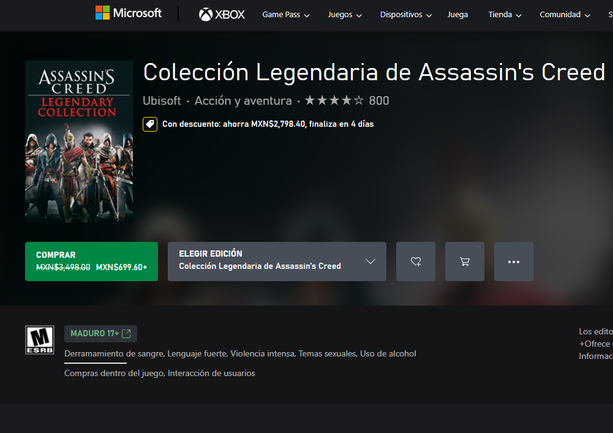Expand the Tienda menu
This screenshot has width=613, height=433.
click(x=505, y=14)
